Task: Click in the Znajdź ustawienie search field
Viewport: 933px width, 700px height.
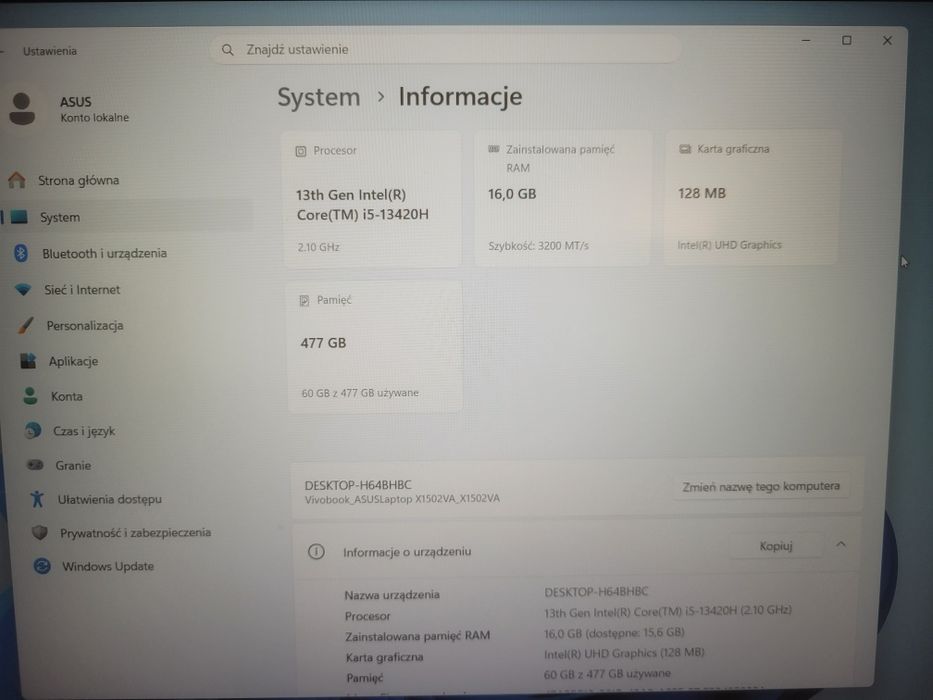Action: click(x=445, y=49)
